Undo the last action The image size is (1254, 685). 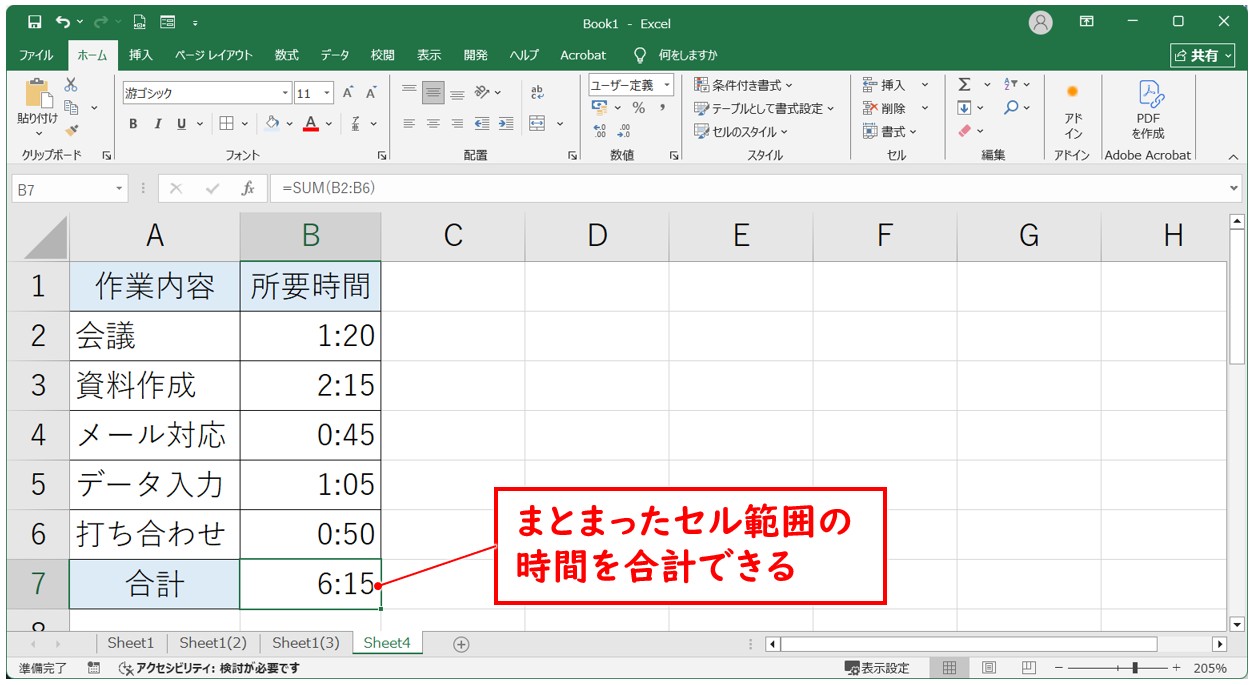click(x=64, y=22)
